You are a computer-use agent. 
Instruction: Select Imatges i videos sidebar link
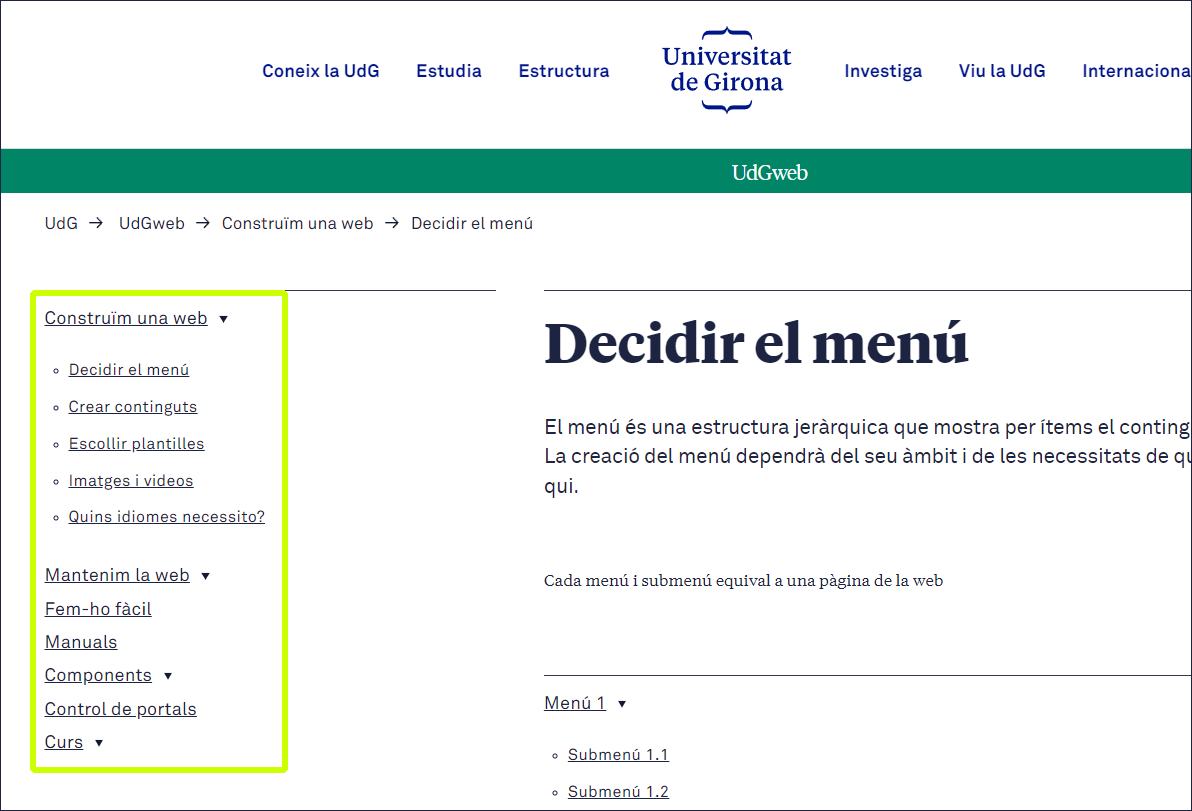pos(131,481)
